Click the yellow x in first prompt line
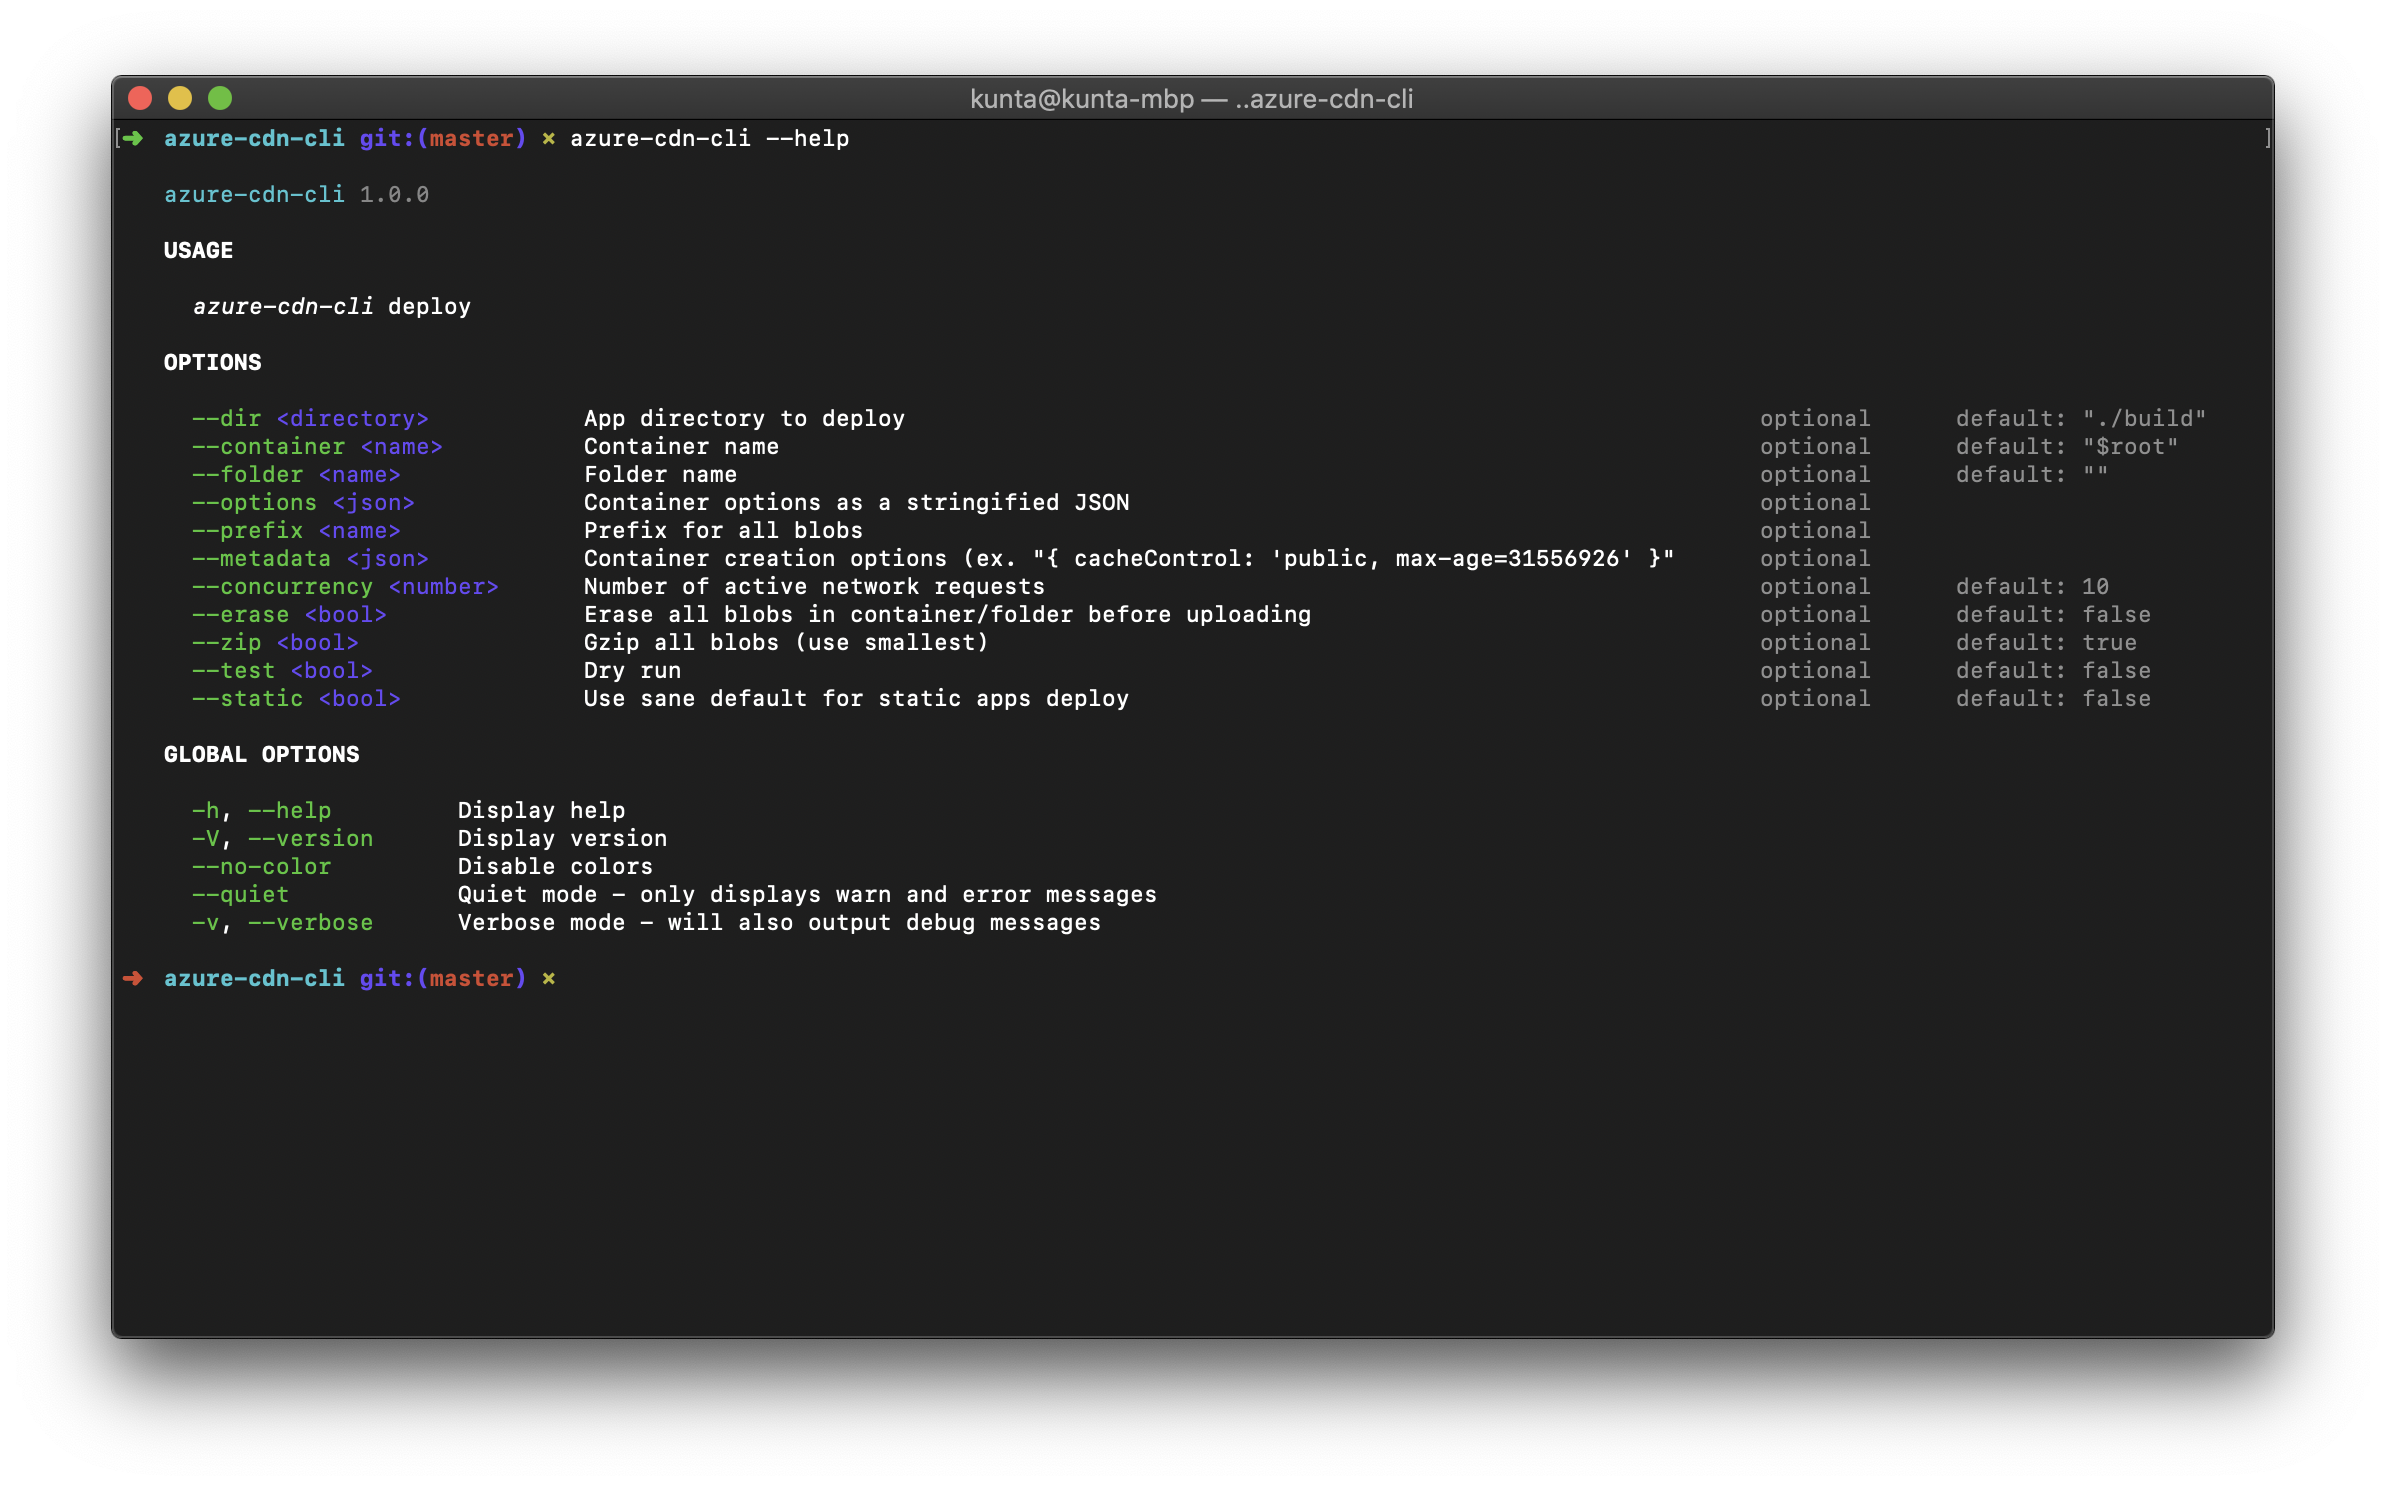 pyautogui.click(x=548, y=138)
